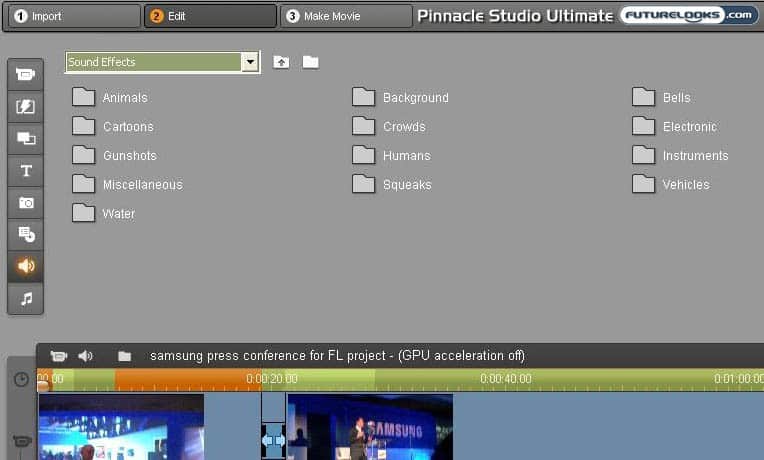Screen dimensions: 764x460
Task: Browse for a sound effects folder
Action: pyautogui.click(x=311, y=62)
